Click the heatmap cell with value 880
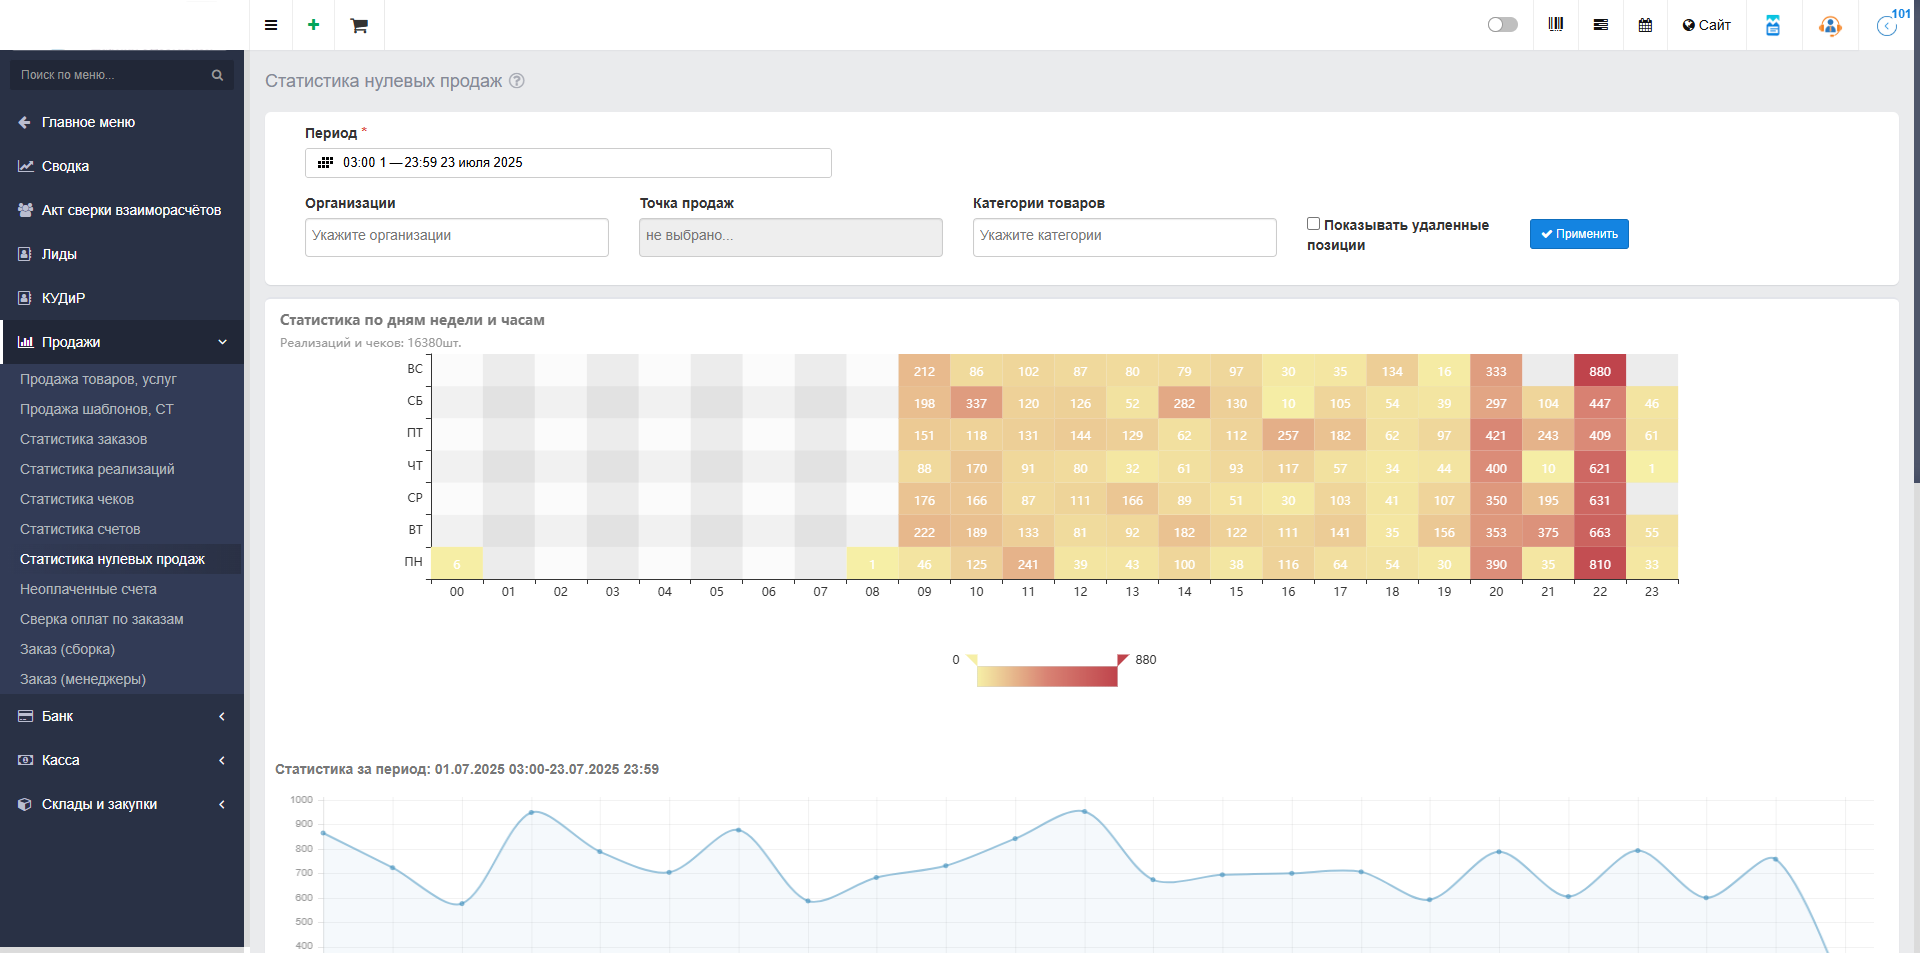 (1600, 371)
